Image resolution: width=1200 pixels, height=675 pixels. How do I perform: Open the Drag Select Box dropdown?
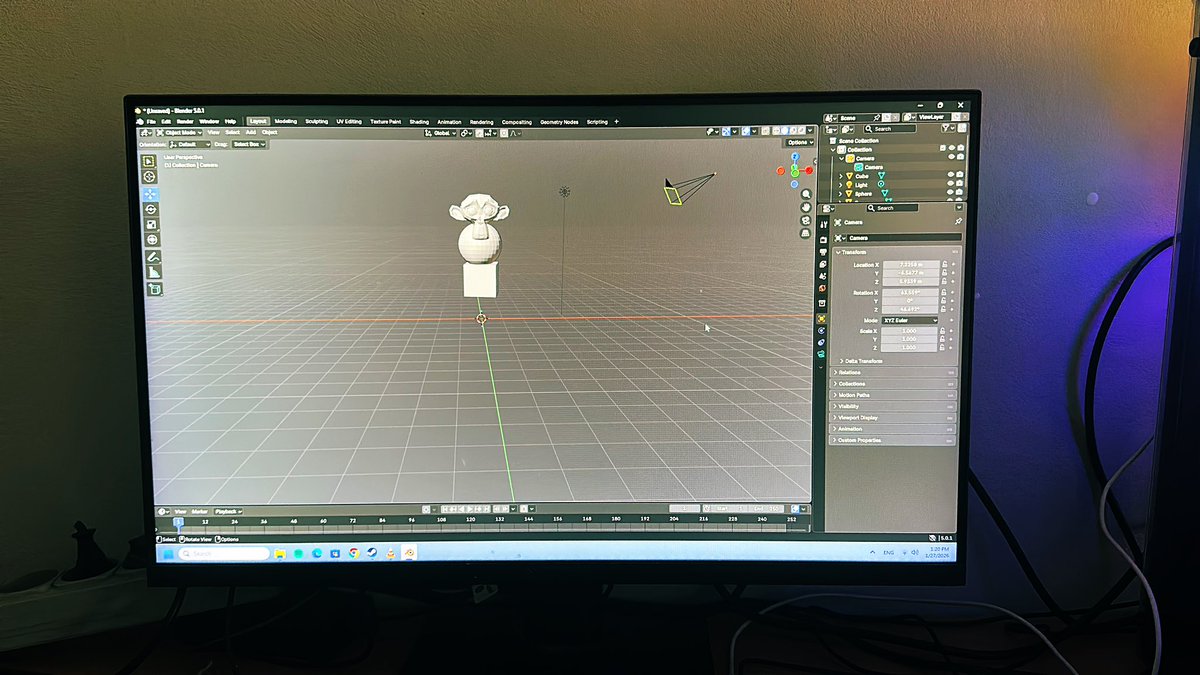pyautogui.click(x=250, y=144)
